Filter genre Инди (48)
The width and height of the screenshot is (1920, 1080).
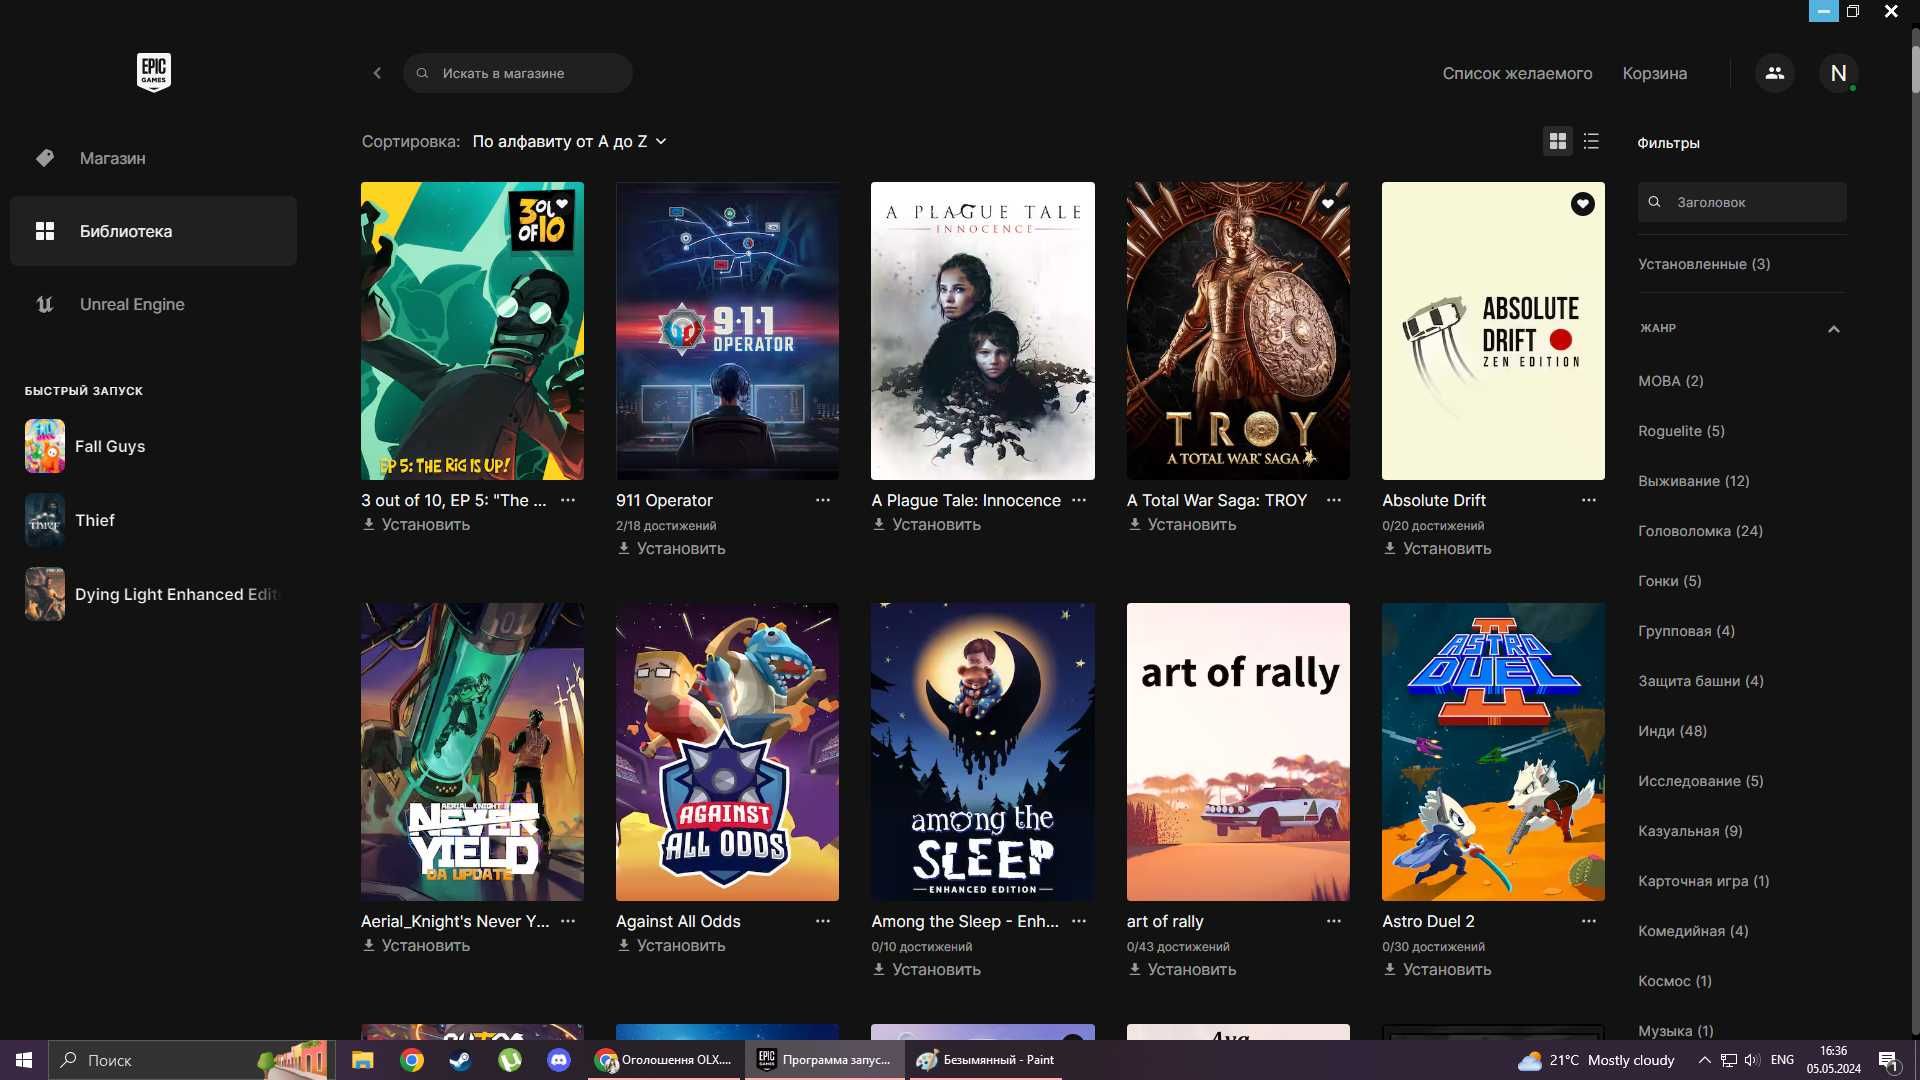click(1672, 731)
